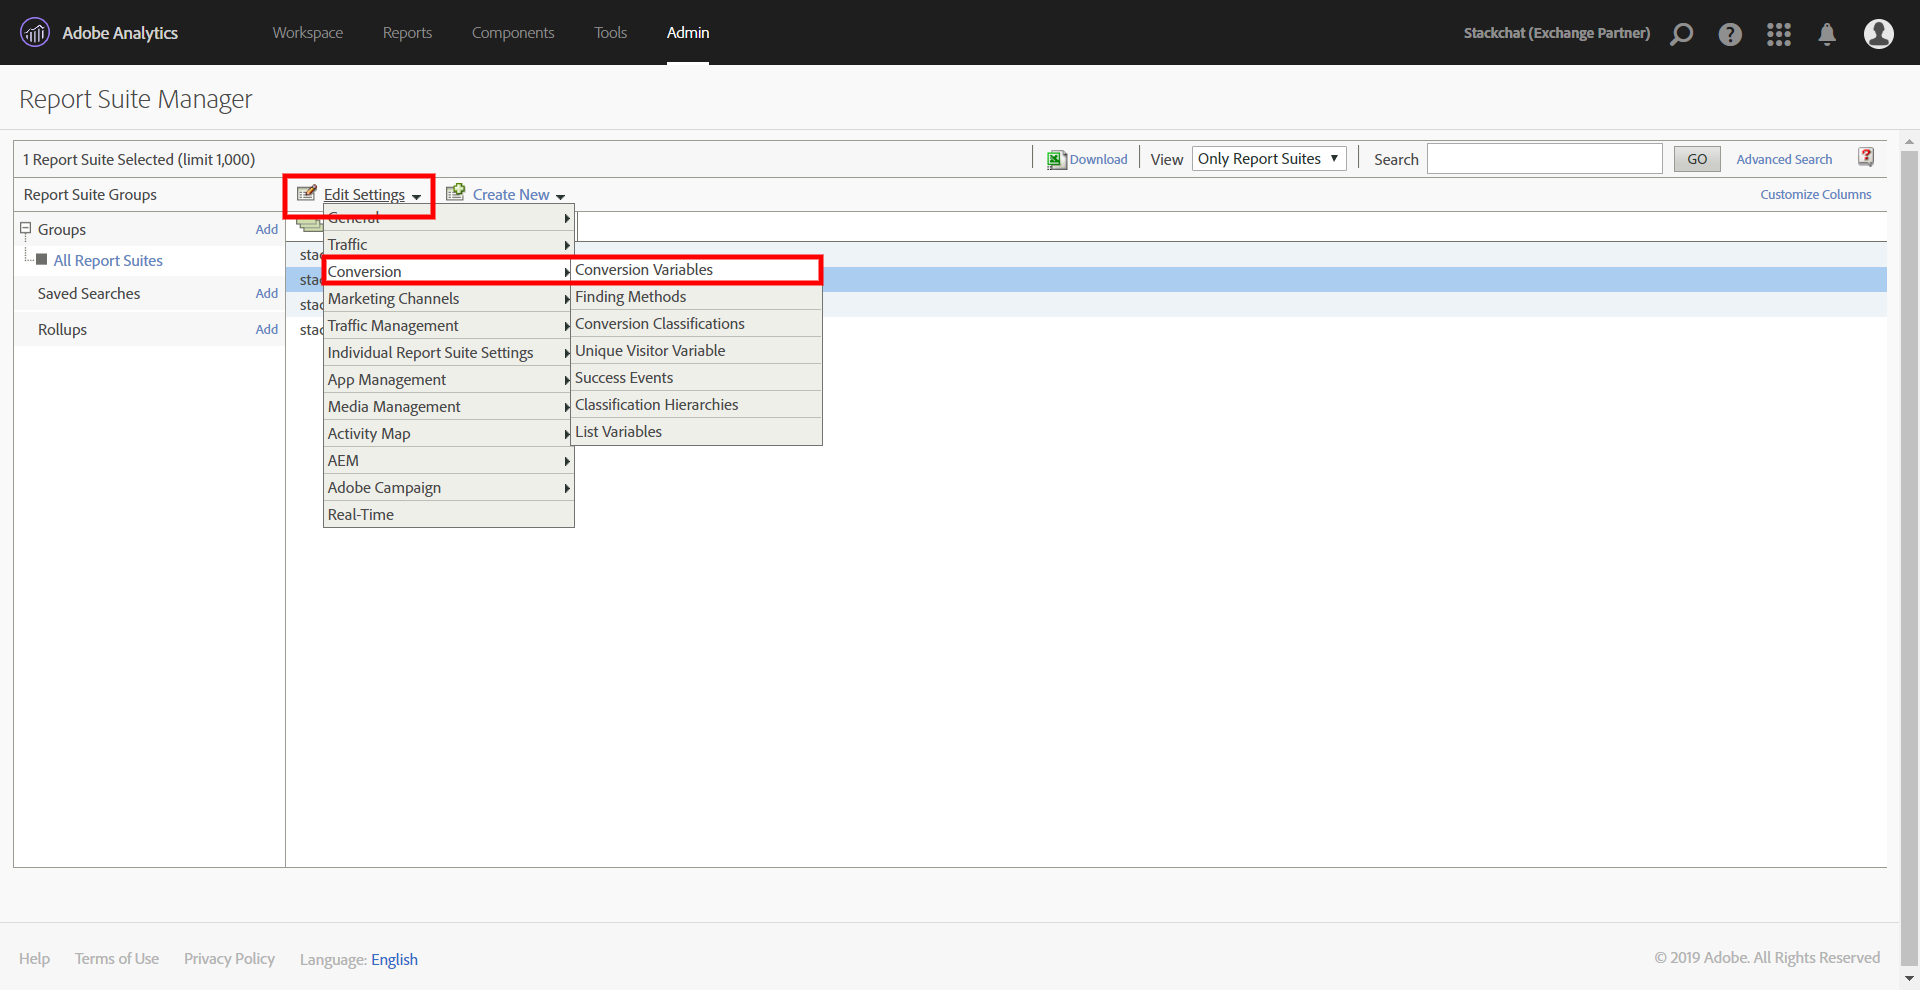1920x990 pixels.
Task: Open the search magnifier in top bar
Action: tap(1682, 34)
